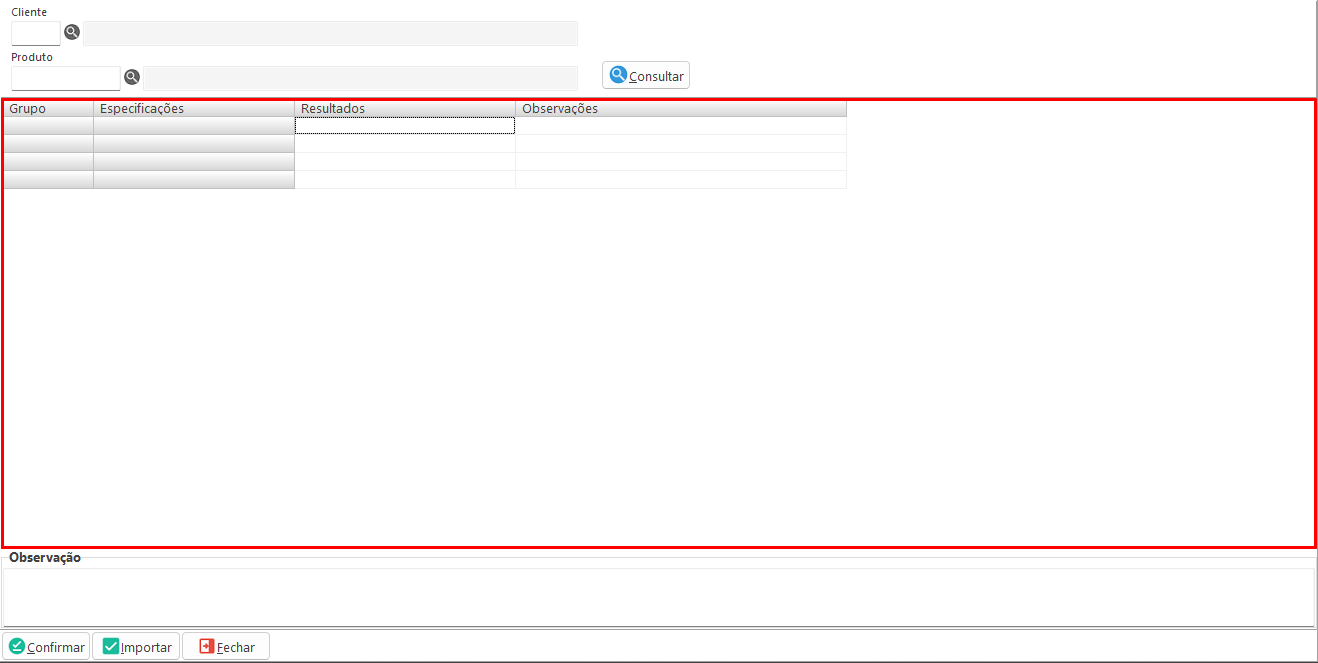Select the second row Resultados cell

(405, 144)
